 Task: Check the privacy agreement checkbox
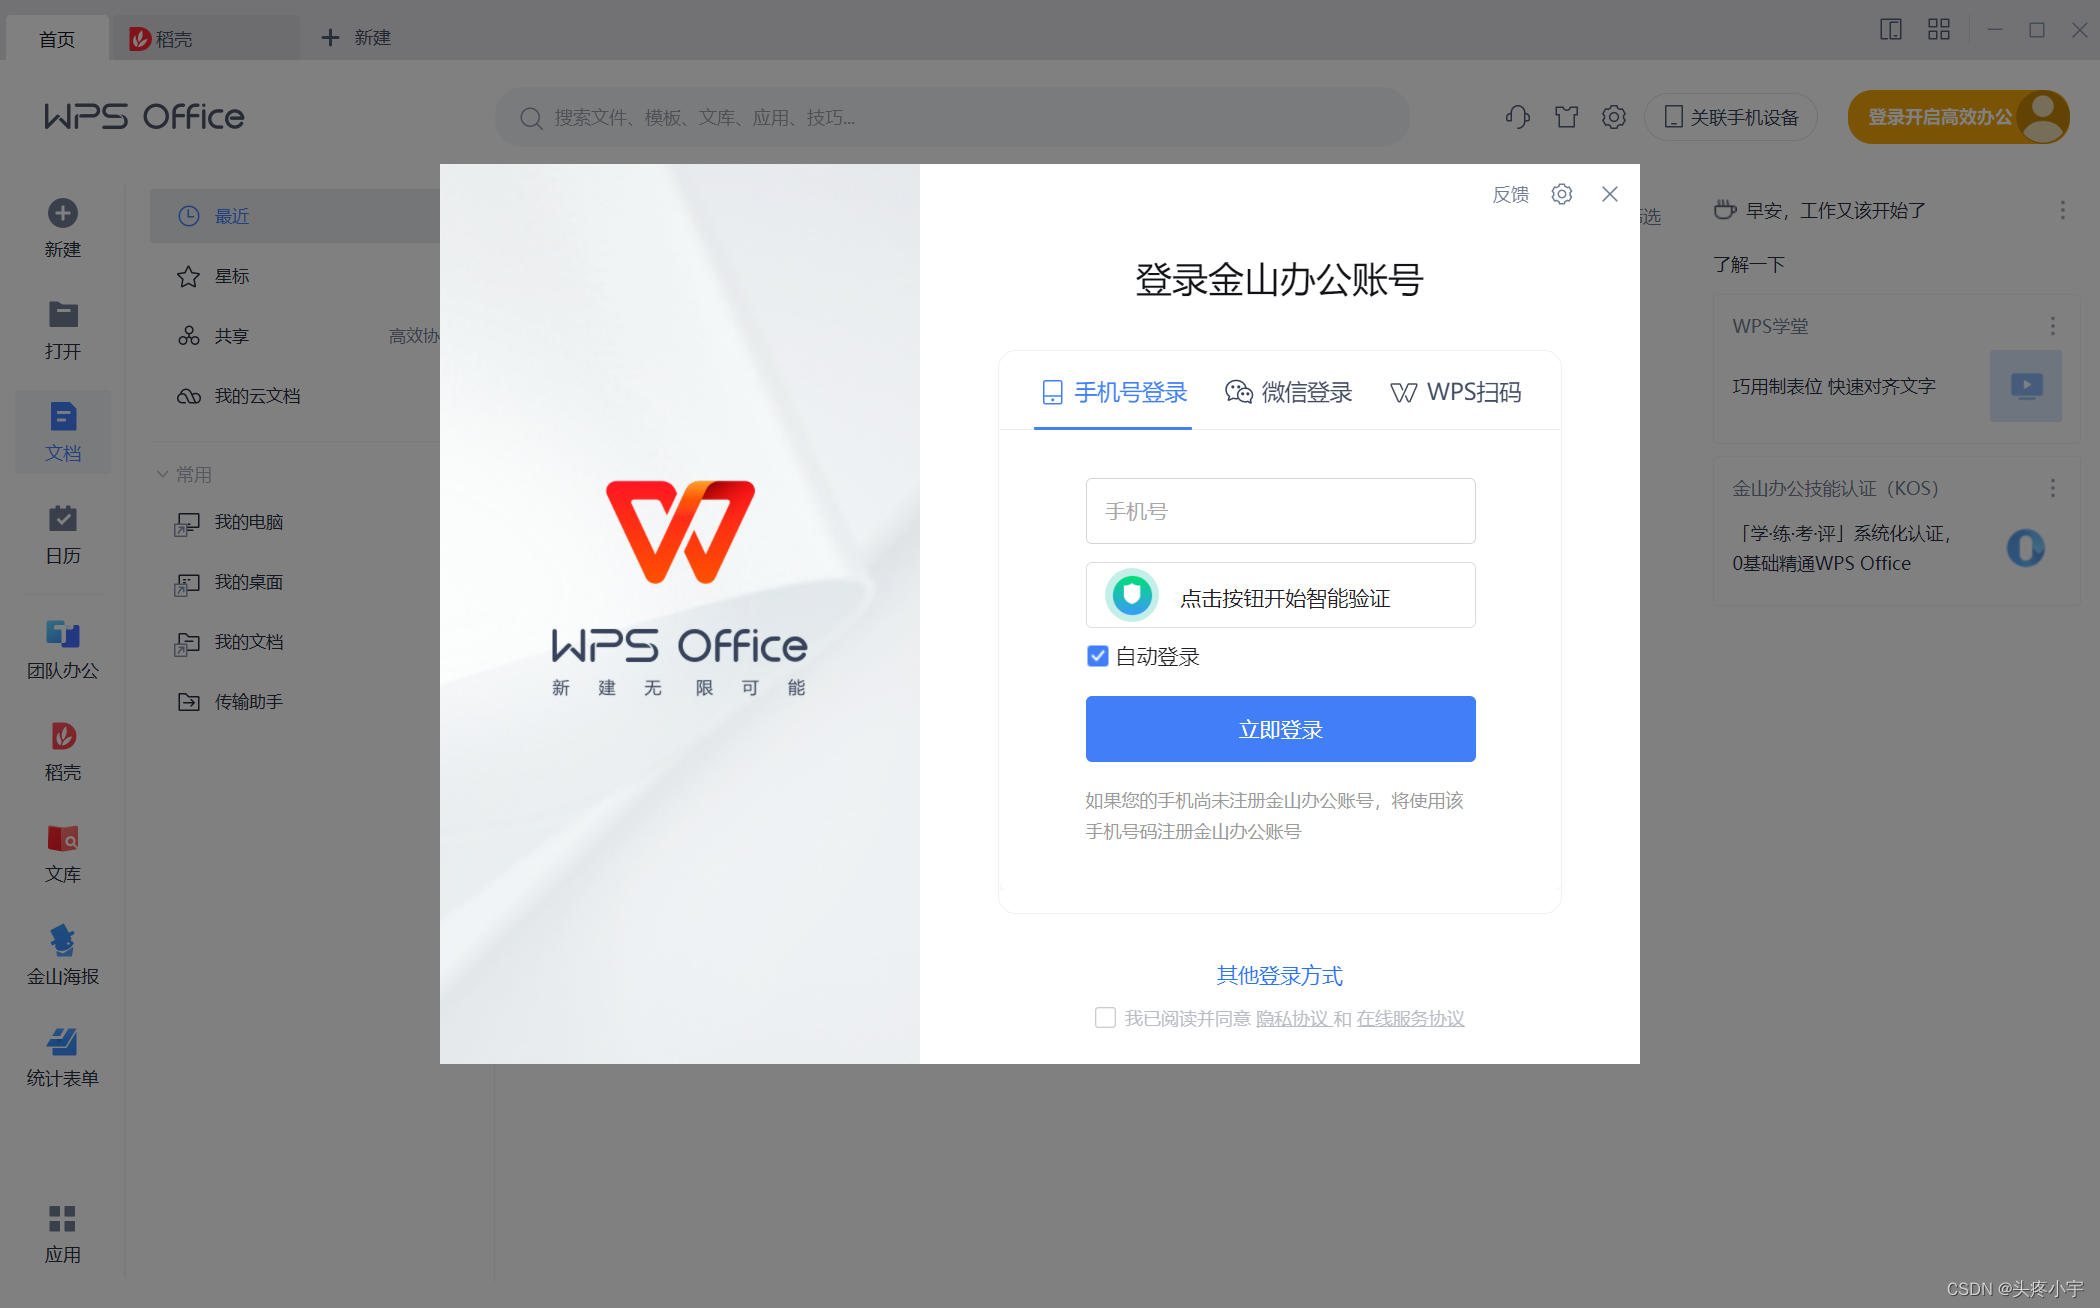pyautogui.click(x=1105, y=1018)
